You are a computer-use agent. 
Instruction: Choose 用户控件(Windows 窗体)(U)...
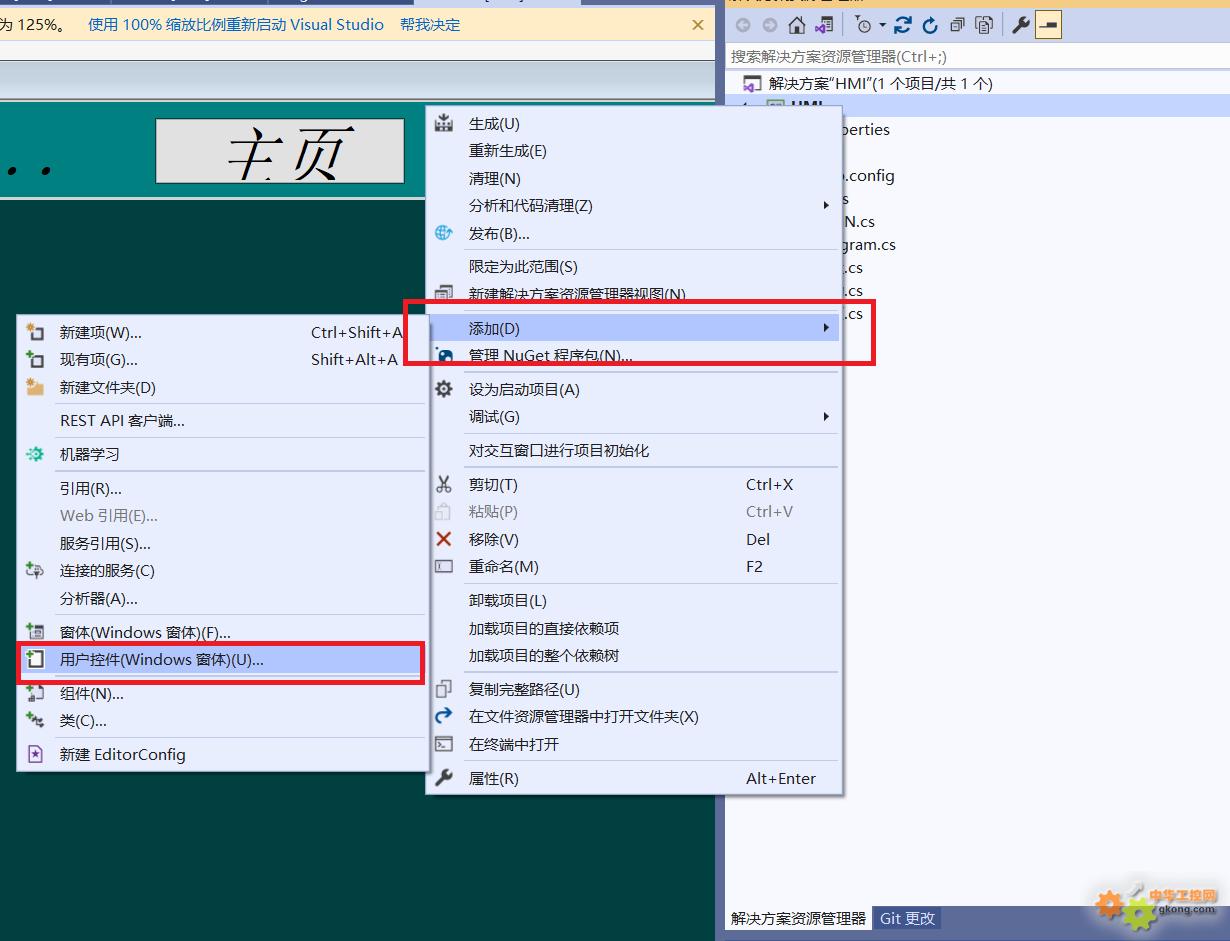click(x=223, y=660)
